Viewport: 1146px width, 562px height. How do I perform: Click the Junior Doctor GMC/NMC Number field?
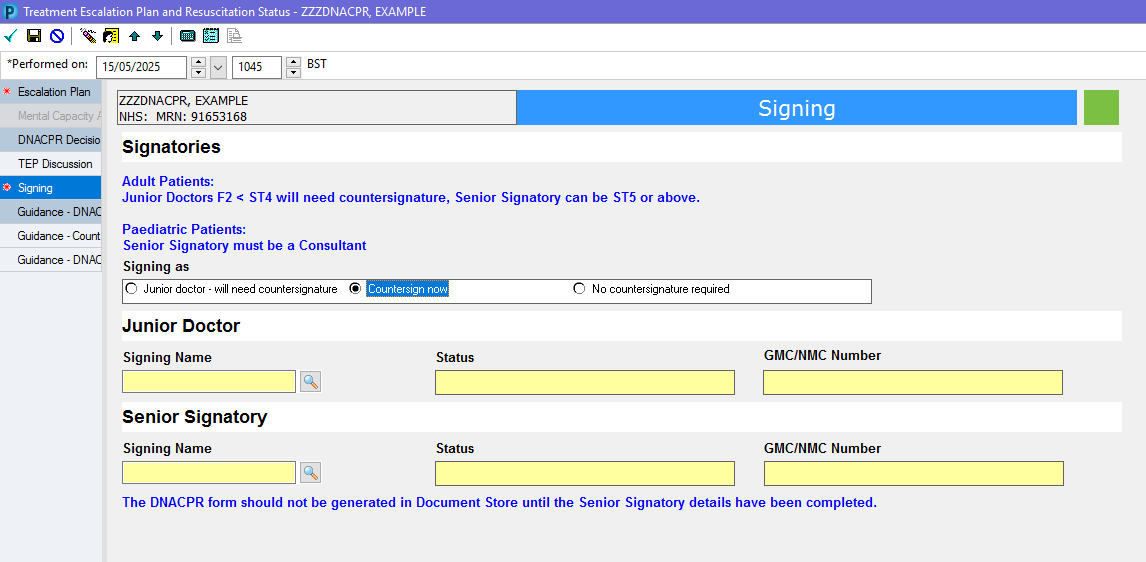coord(913,382)
